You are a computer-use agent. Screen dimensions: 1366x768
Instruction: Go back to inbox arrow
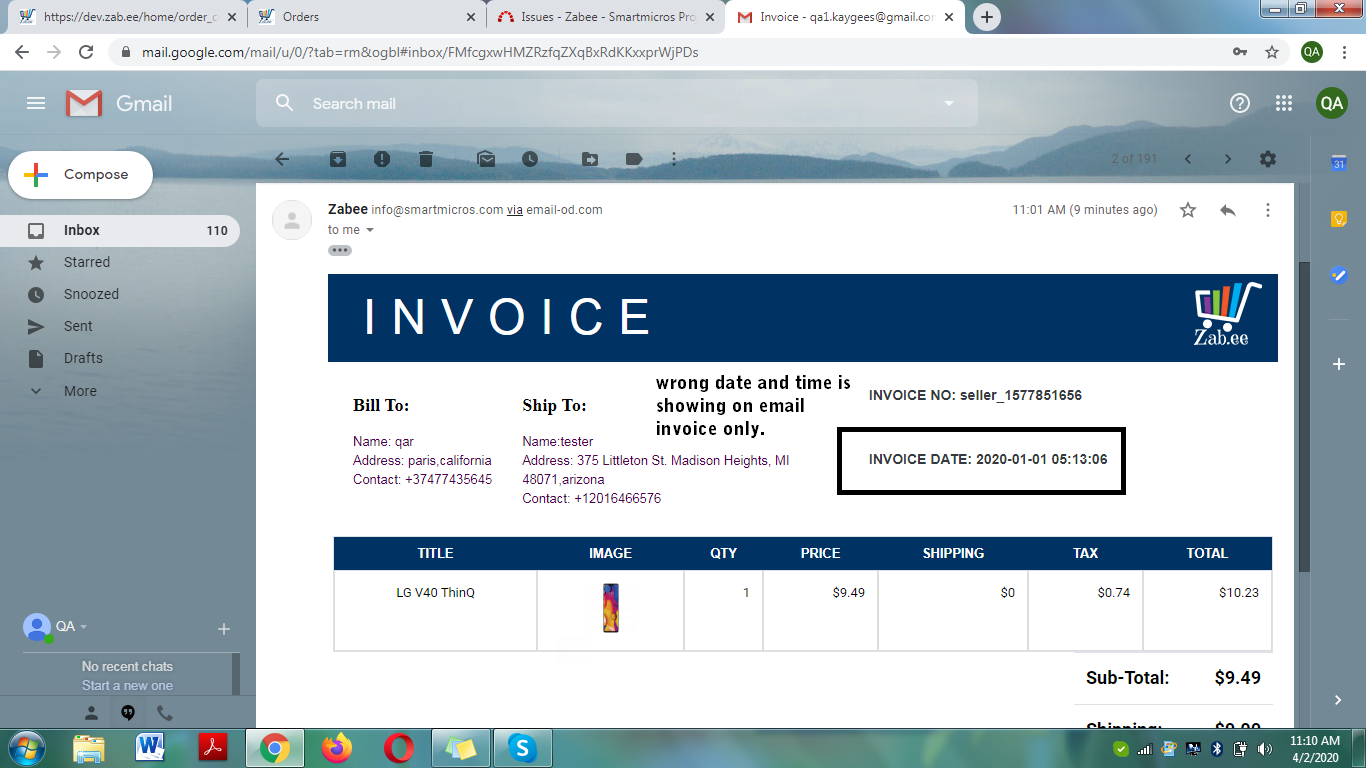282,159
